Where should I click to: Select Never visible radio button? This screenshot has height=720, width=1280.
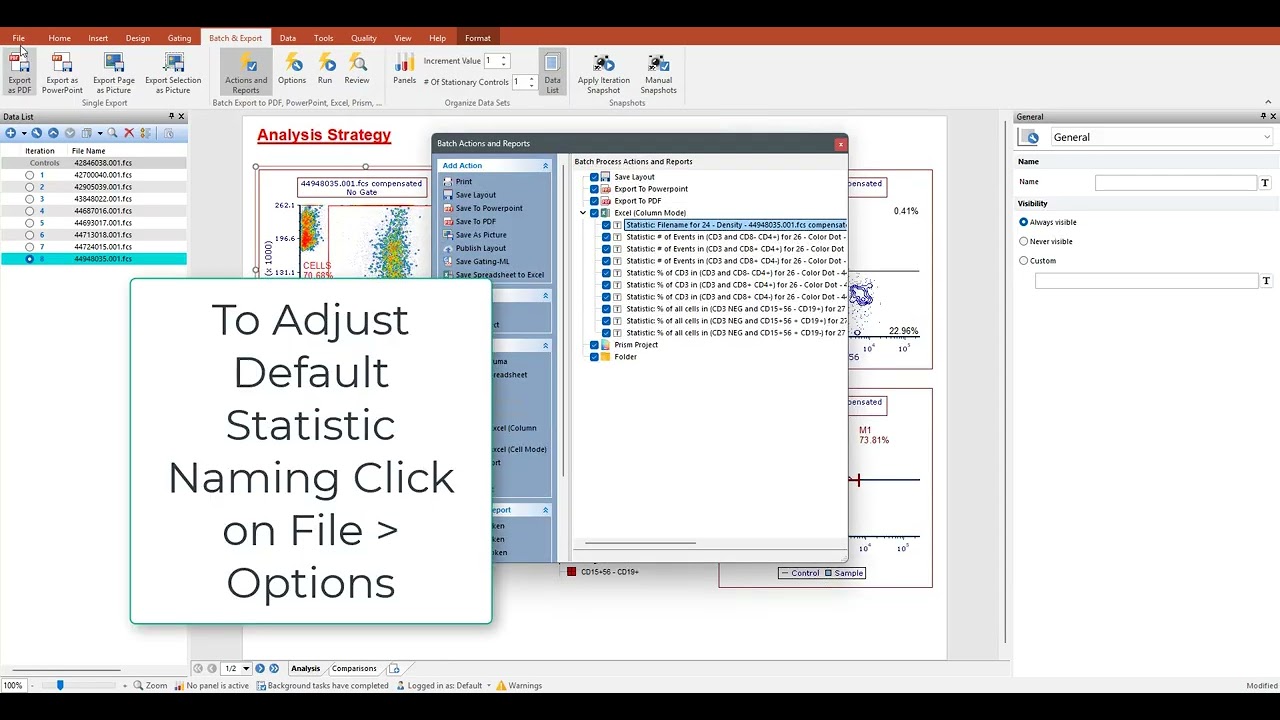point(1023,241)
